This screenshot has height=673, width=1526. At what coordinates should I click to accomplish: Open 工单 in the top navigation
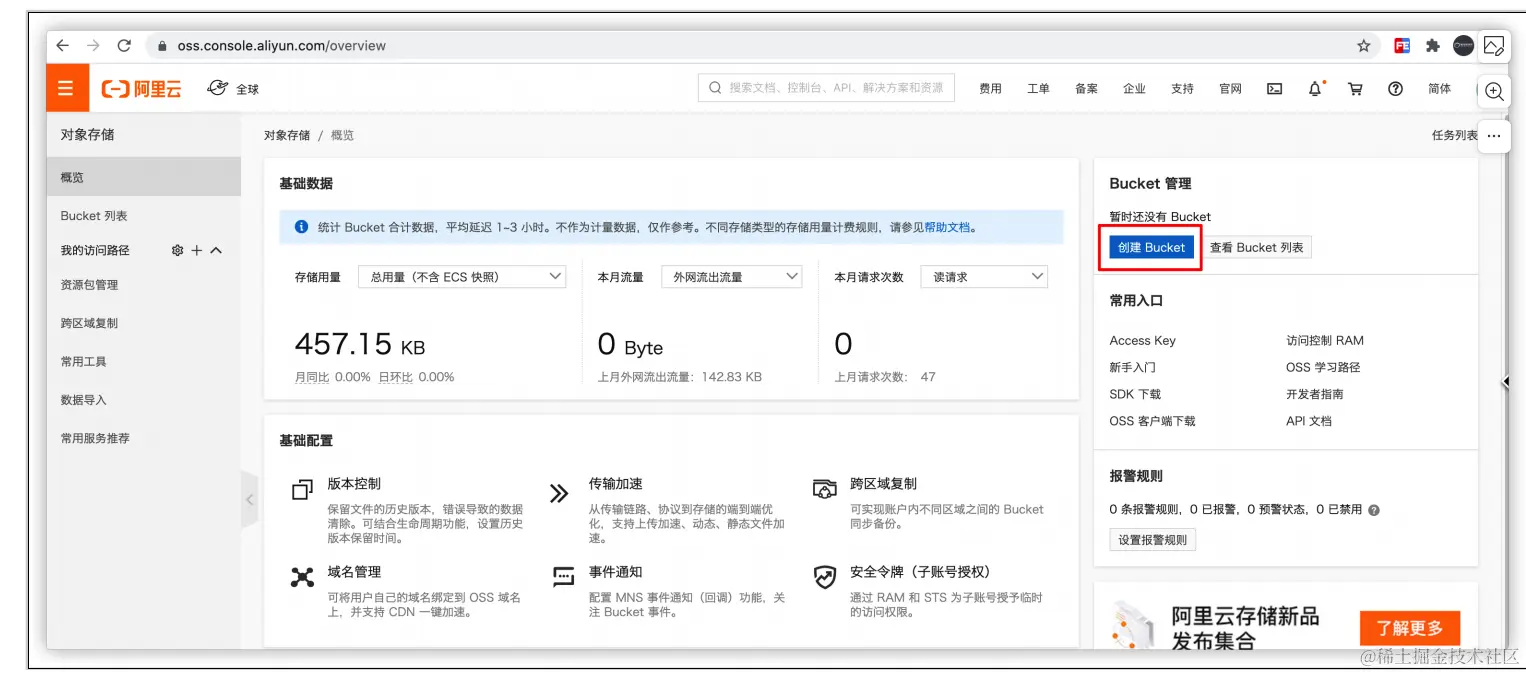(x=1038, y=89)
